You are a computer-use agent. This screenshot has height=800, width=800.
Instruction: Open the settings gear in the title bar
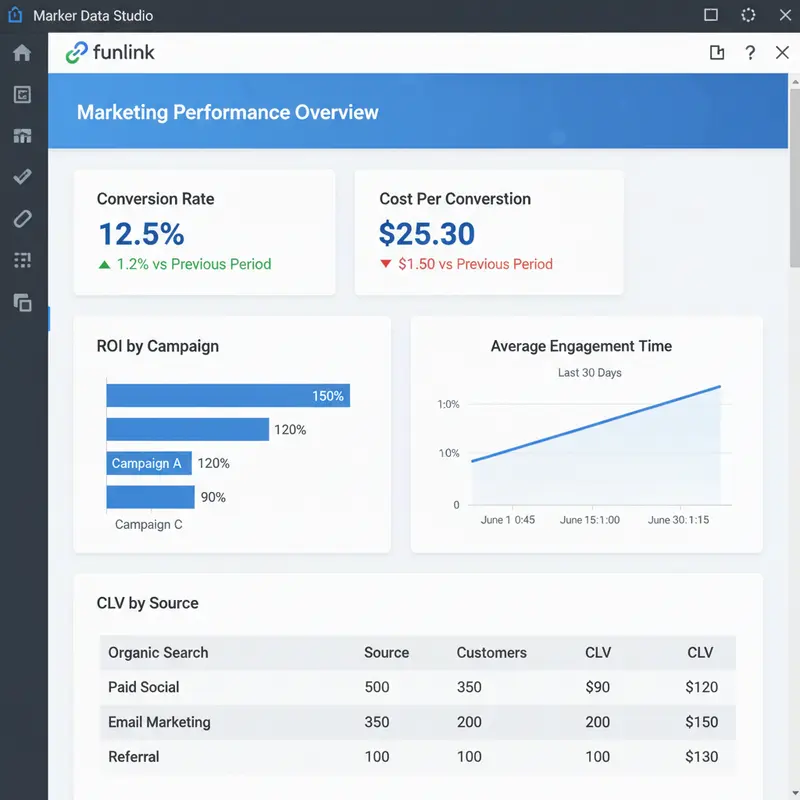tap(747, 15)
